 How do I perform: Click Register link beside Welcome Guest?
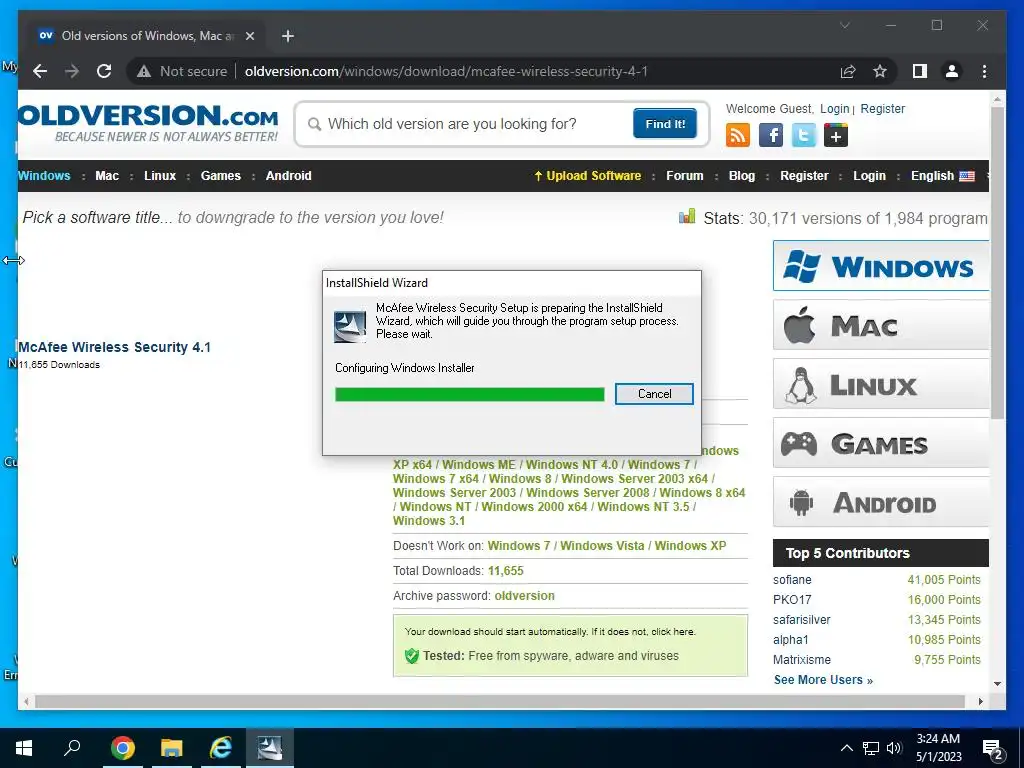pos(882,108)
